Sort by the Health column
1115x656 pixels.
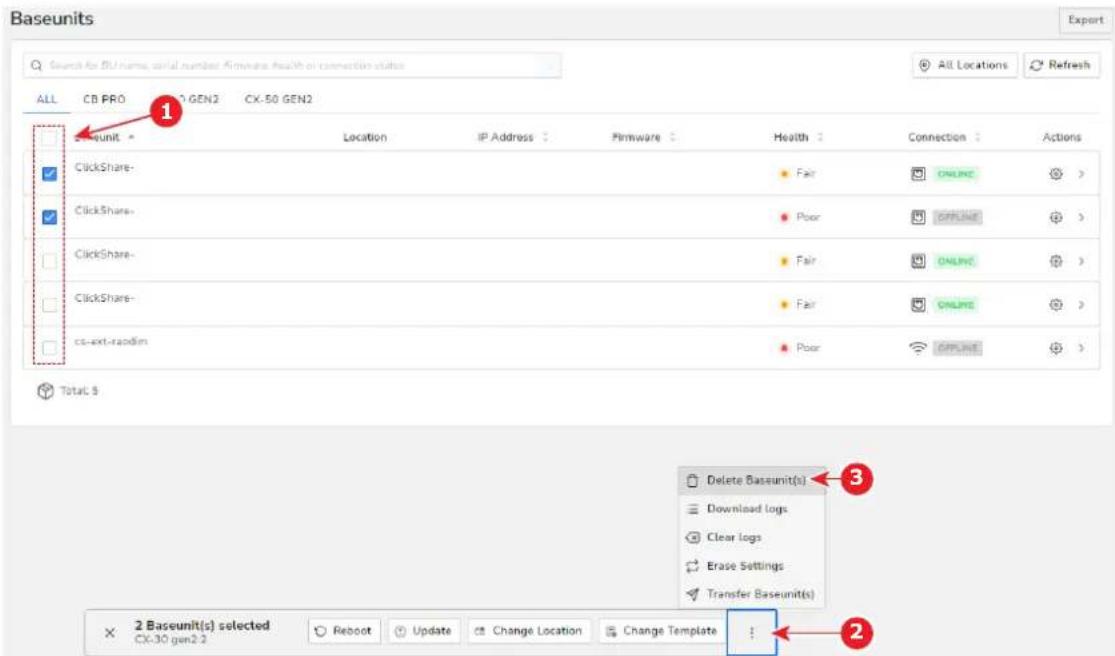(x=820, y=137)
